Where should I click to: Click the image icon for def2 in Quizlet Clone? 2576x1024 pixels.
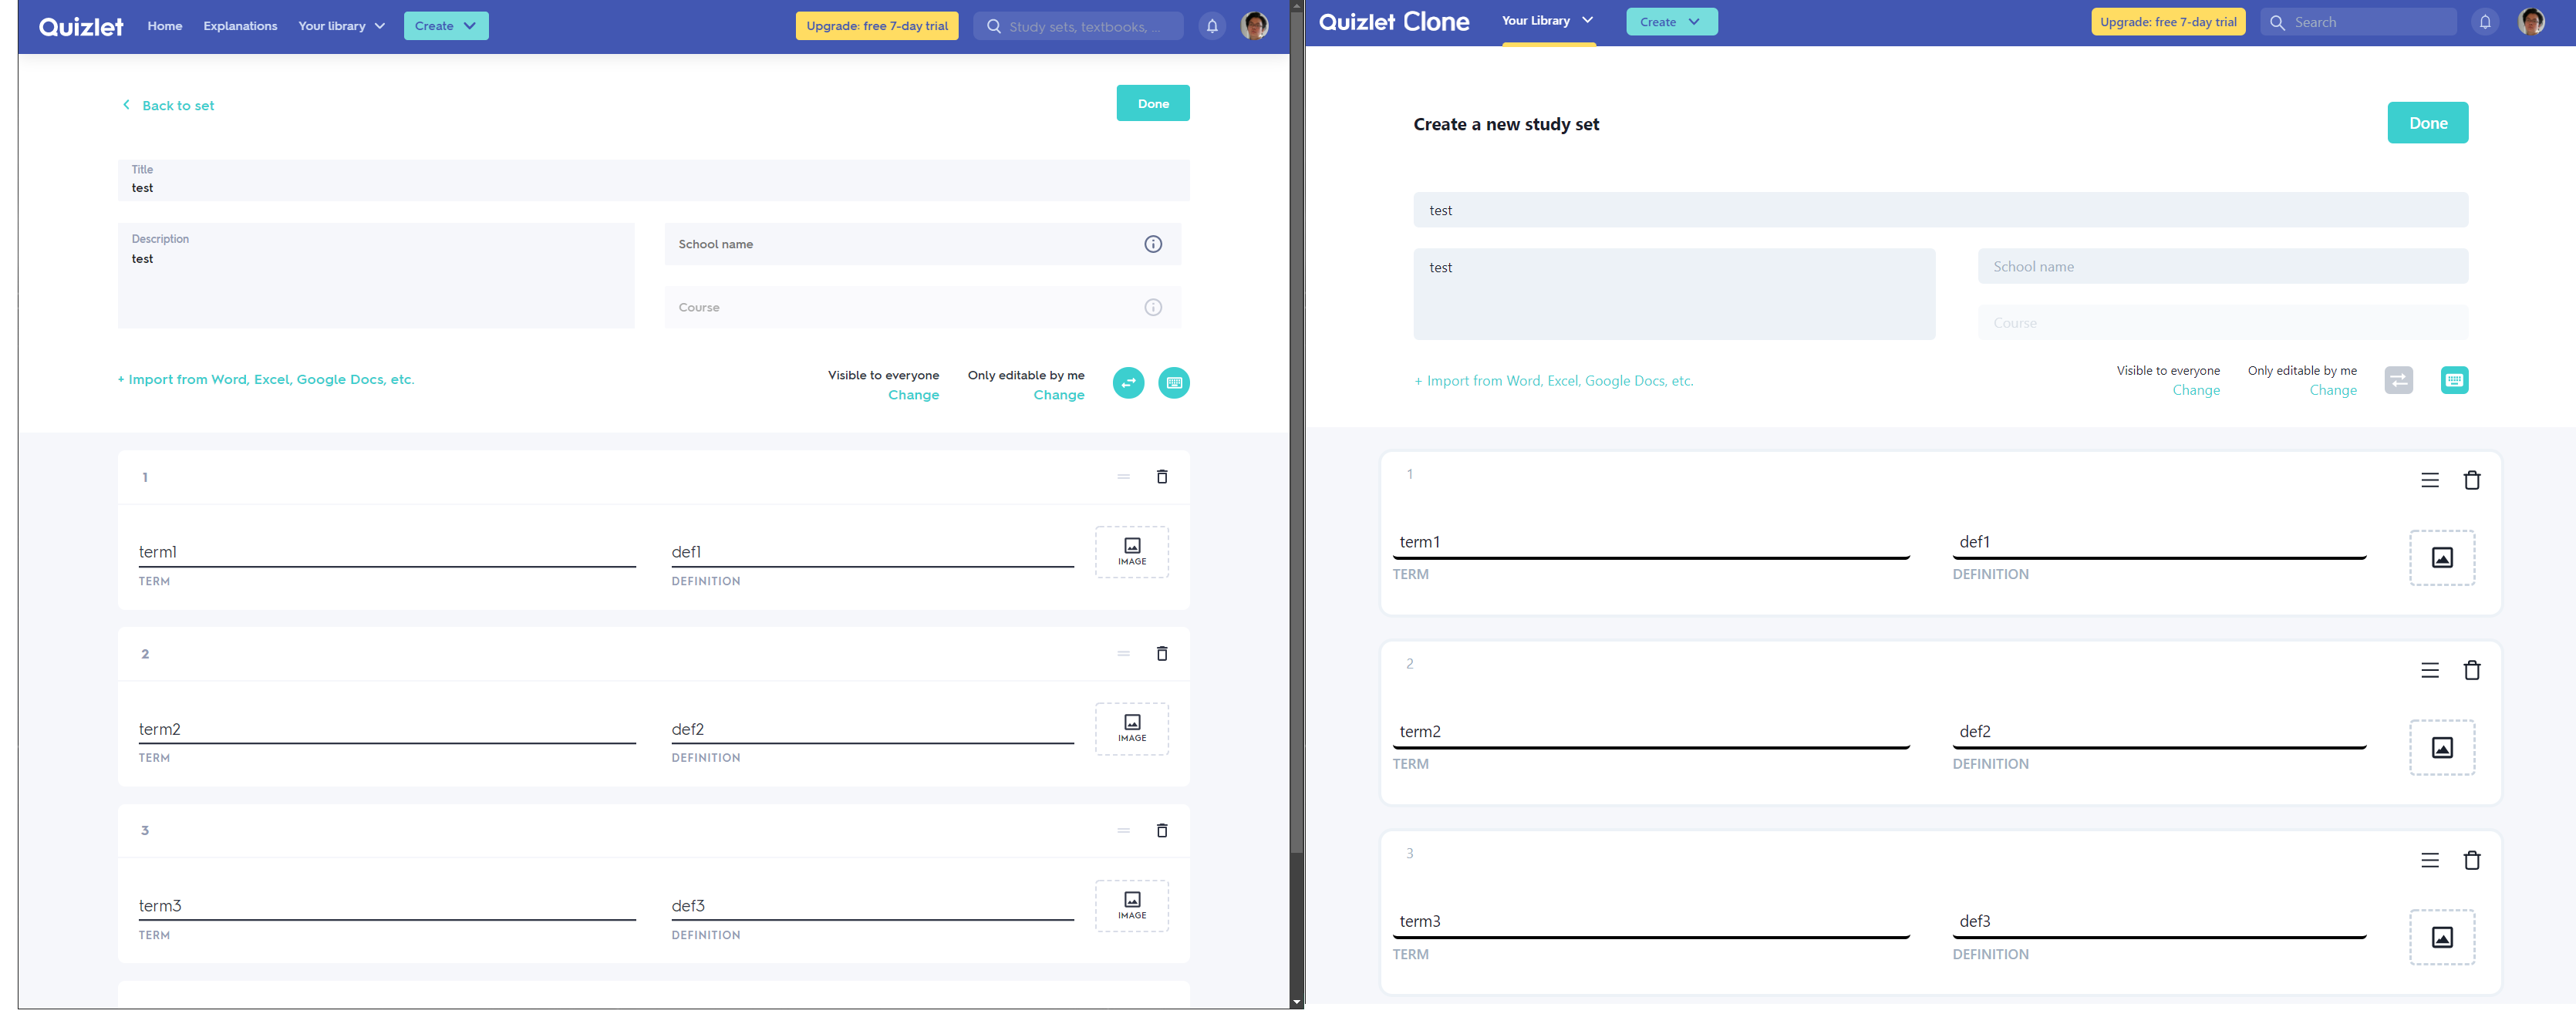[2443, 747]
